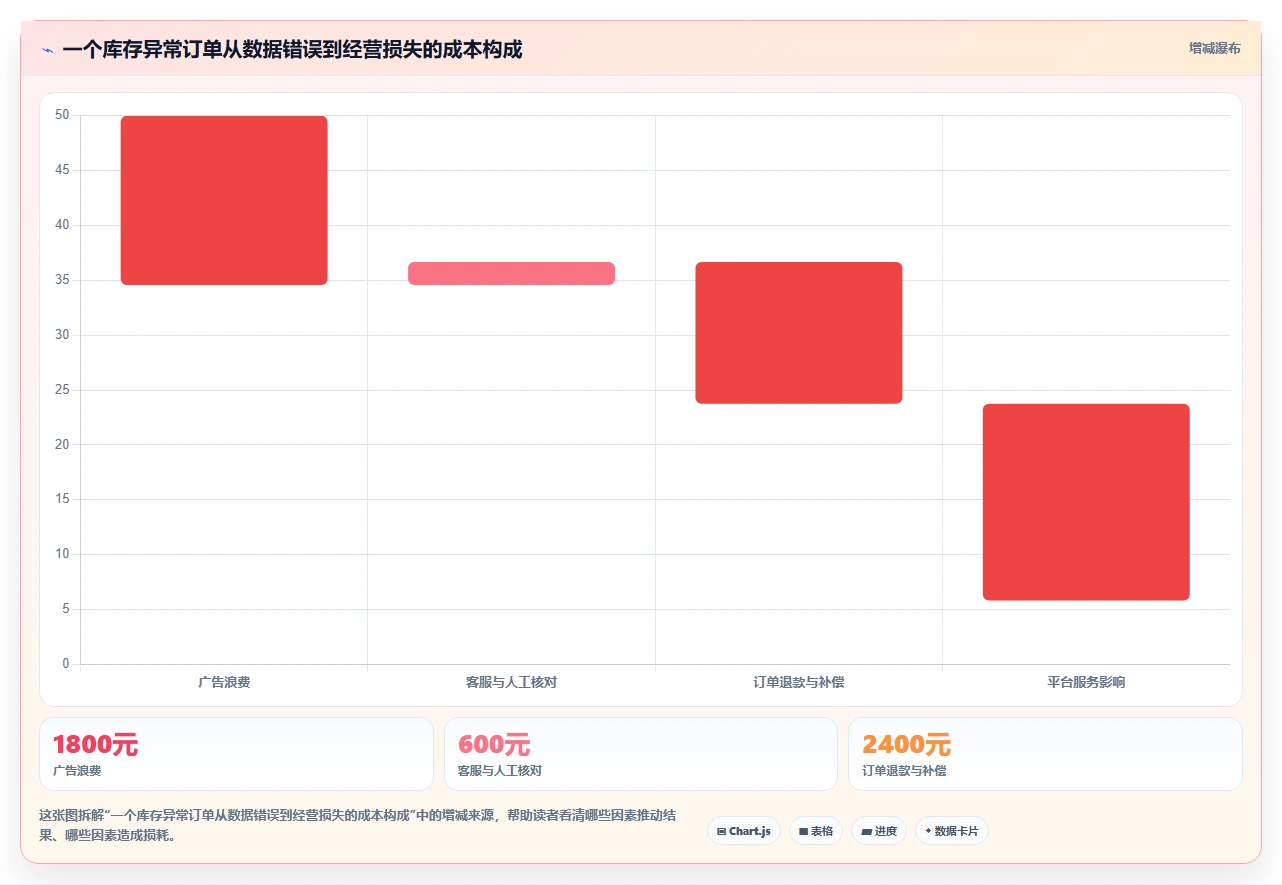
Task: Select the pink 客服与人工核对 bar
Action: pos(511,273)
